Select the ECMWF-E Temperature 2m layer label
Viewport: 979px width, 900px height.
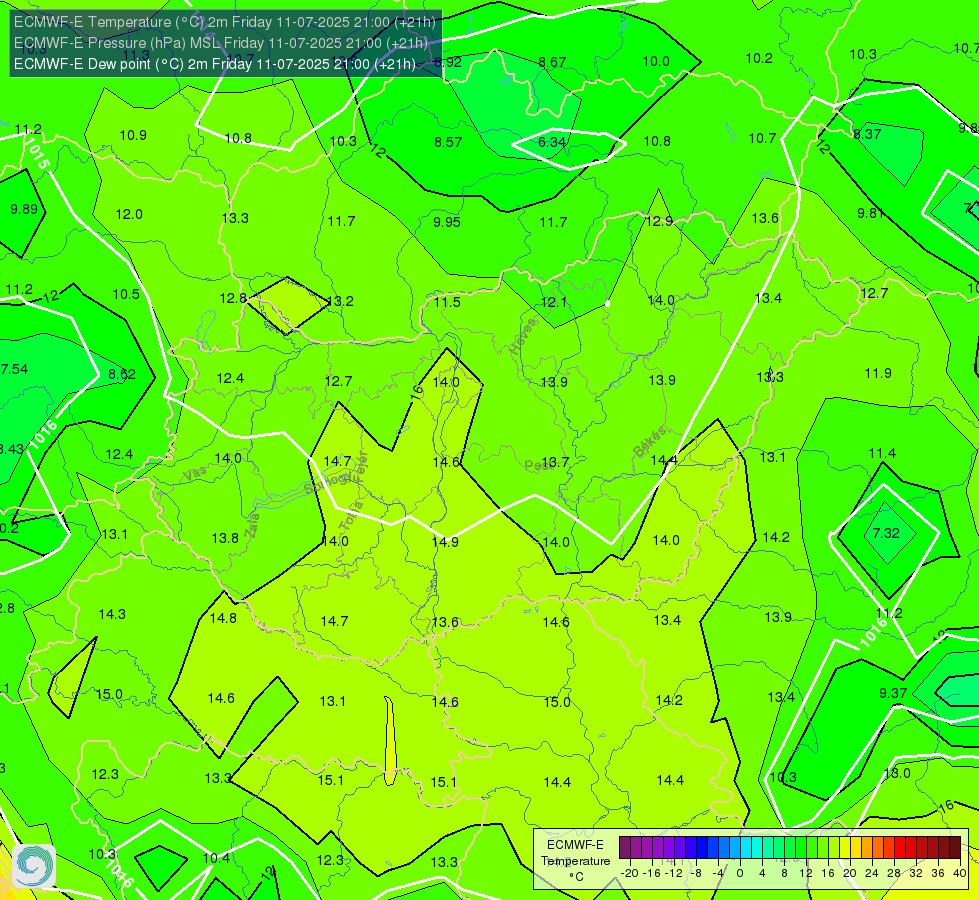(225, 22)
